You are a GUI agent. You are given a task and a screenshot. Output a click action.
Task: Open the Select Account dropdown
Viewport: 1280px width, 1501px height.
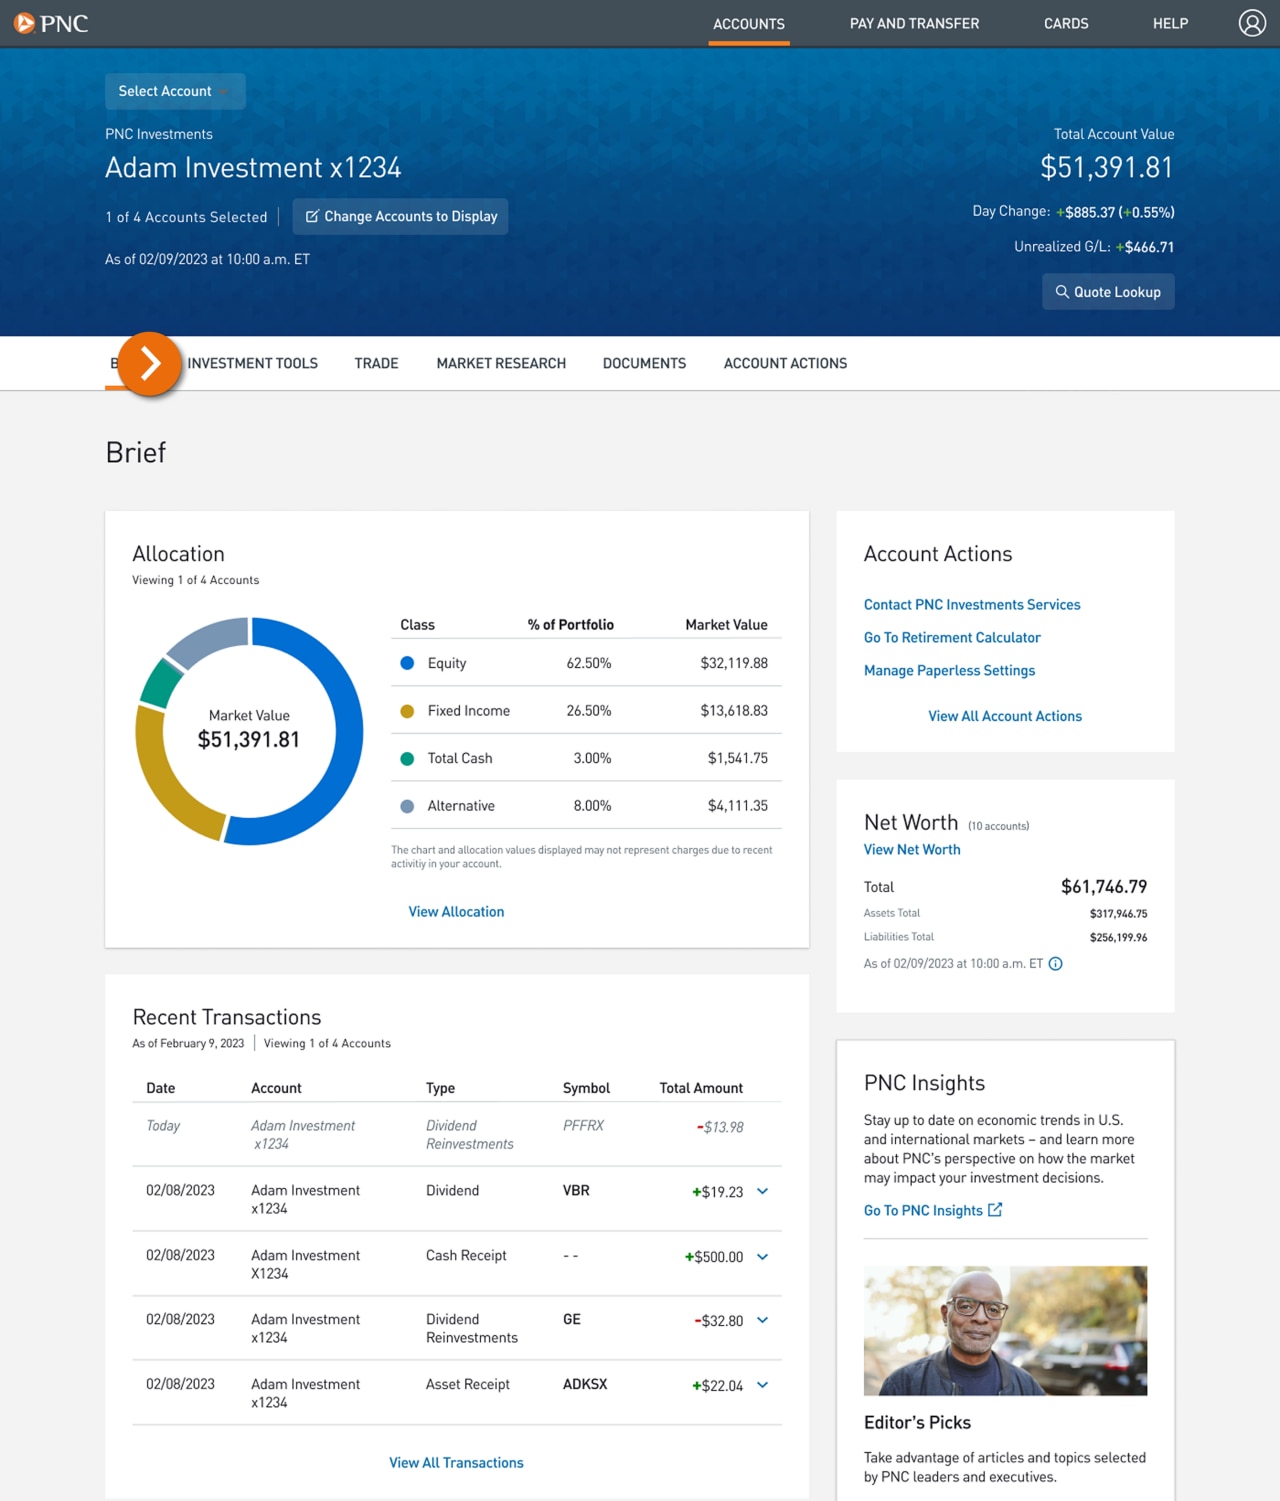click(x=175, y=91)
